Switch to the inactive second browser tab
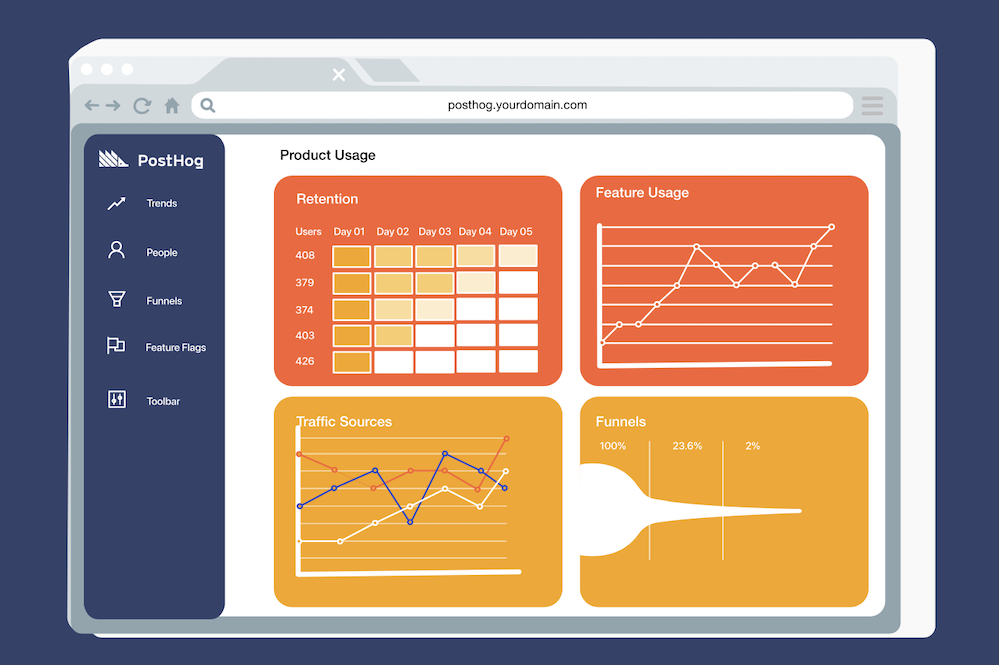The image size is (999, 665). pyautogui.click(x=387, y=70)
